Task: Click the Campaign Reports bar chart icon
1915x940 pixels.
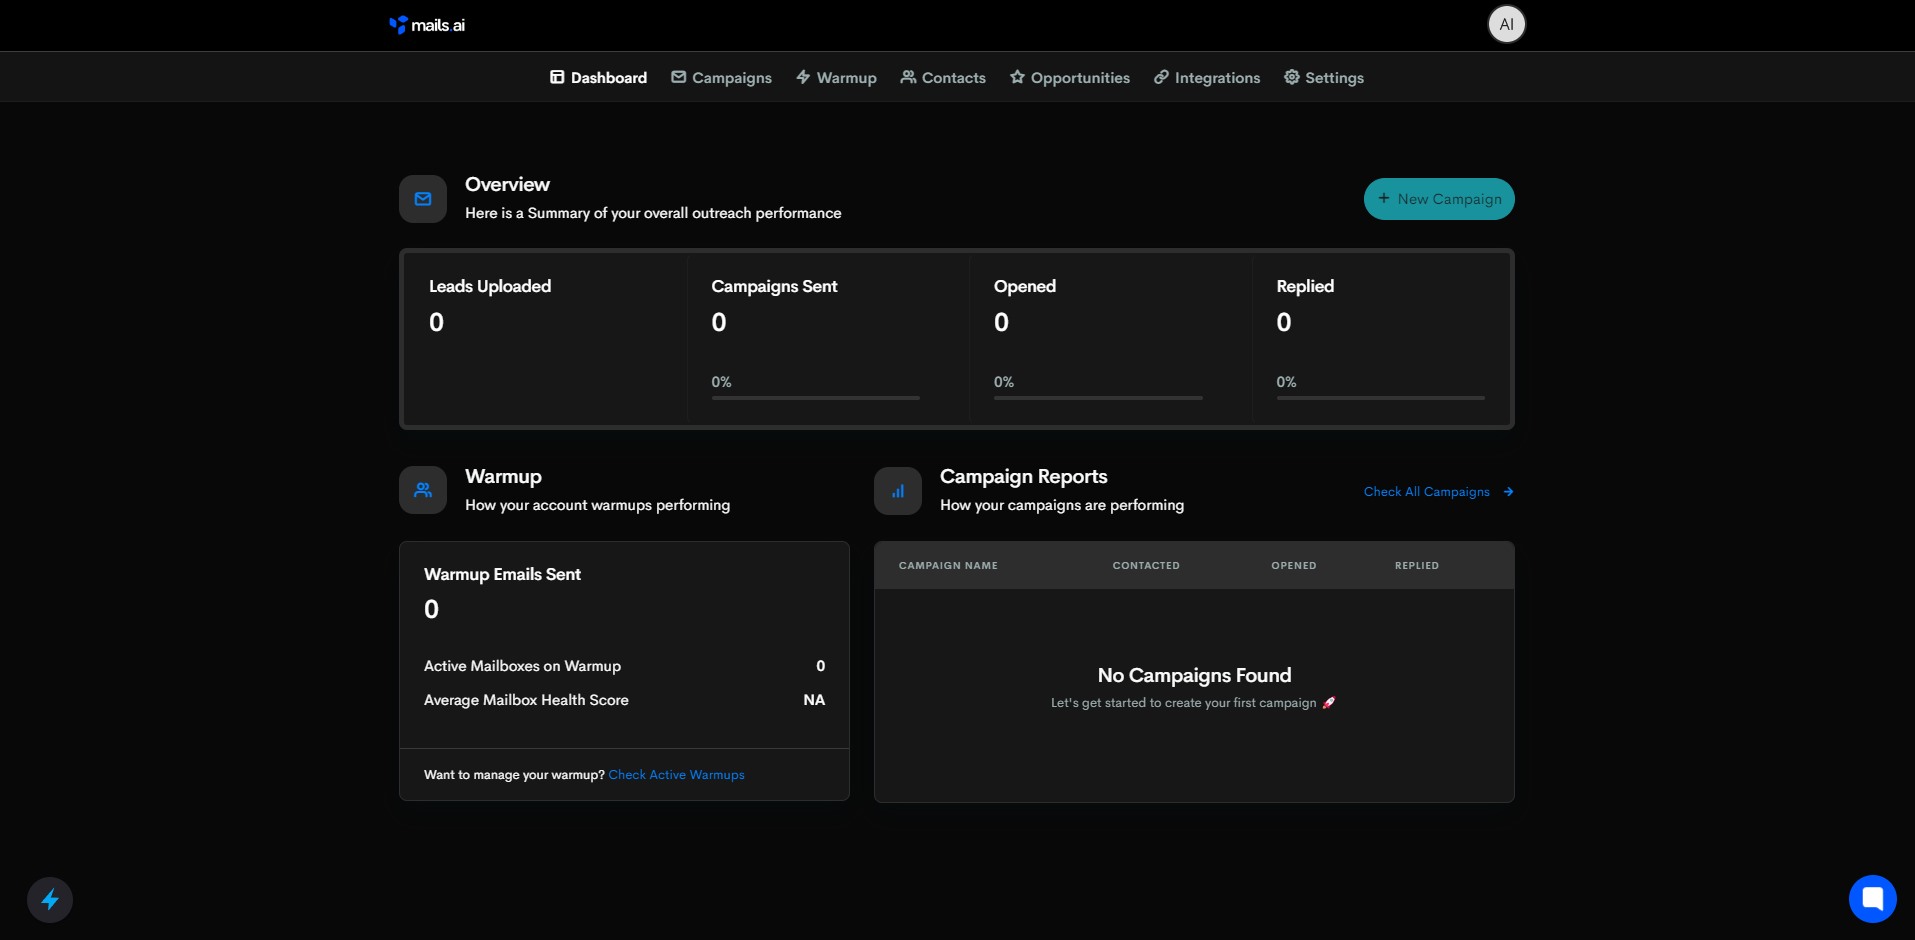Action: tap(898, 491)
